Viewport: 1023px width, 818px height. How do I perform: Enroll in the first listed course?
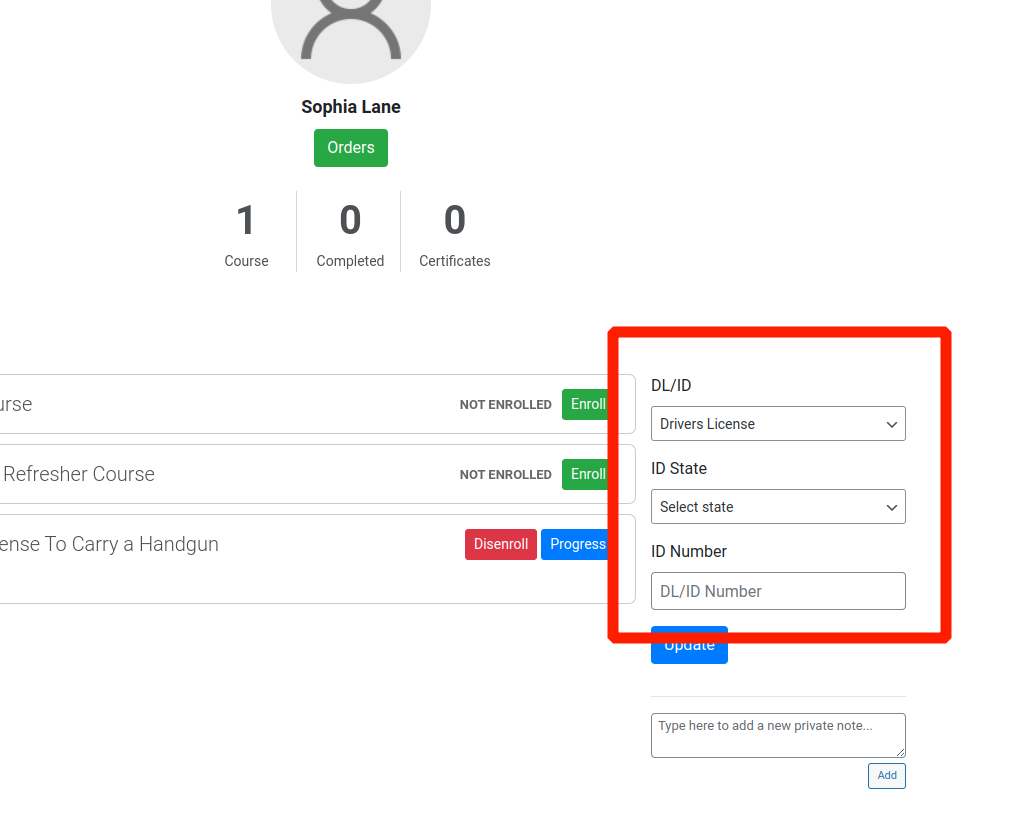tap(586, 404)
